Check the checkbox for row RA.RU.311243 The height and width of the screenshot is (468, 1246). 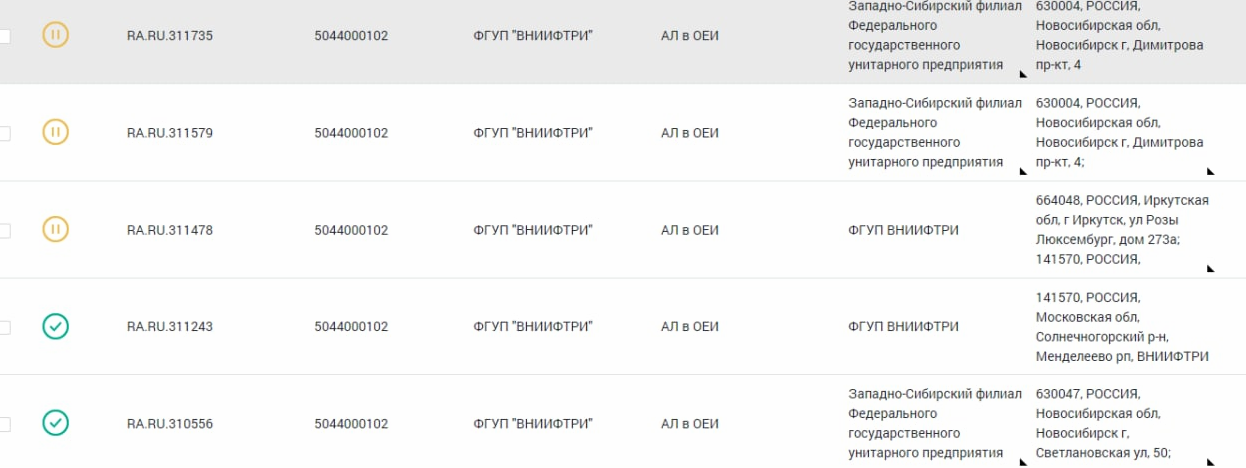click(4, 327)
